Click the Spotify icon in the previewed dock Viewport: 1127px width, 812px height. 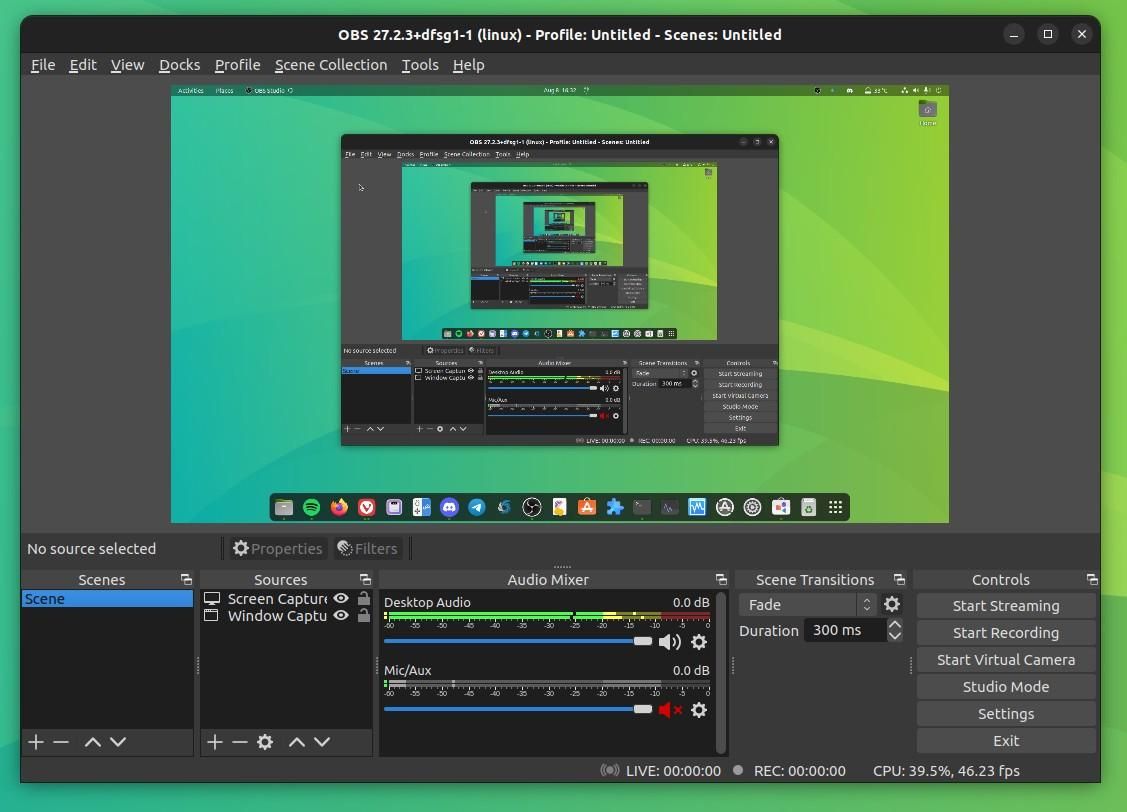tap(311, 507)
